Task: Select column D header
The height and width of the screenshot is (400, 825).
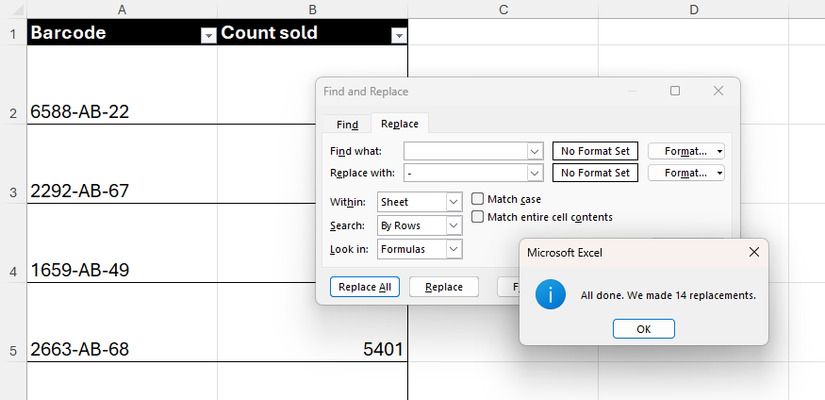Action: coord(693,9)
